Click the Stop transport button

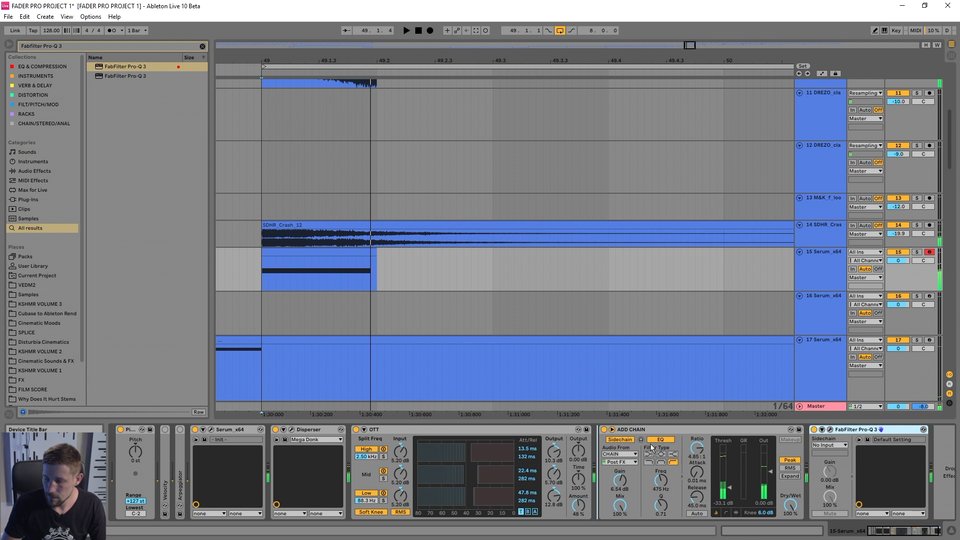click(418, 30)
